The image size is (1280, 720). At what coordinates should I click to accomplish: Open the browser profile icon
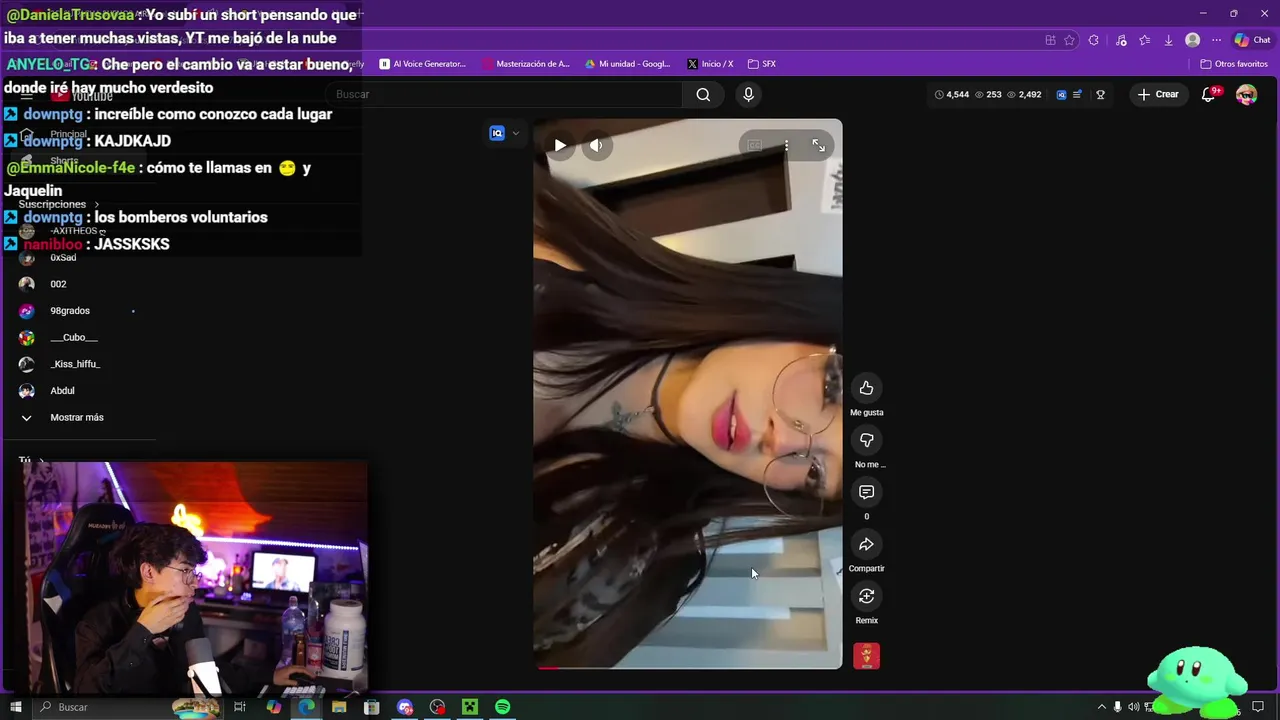coord(1192,40)
